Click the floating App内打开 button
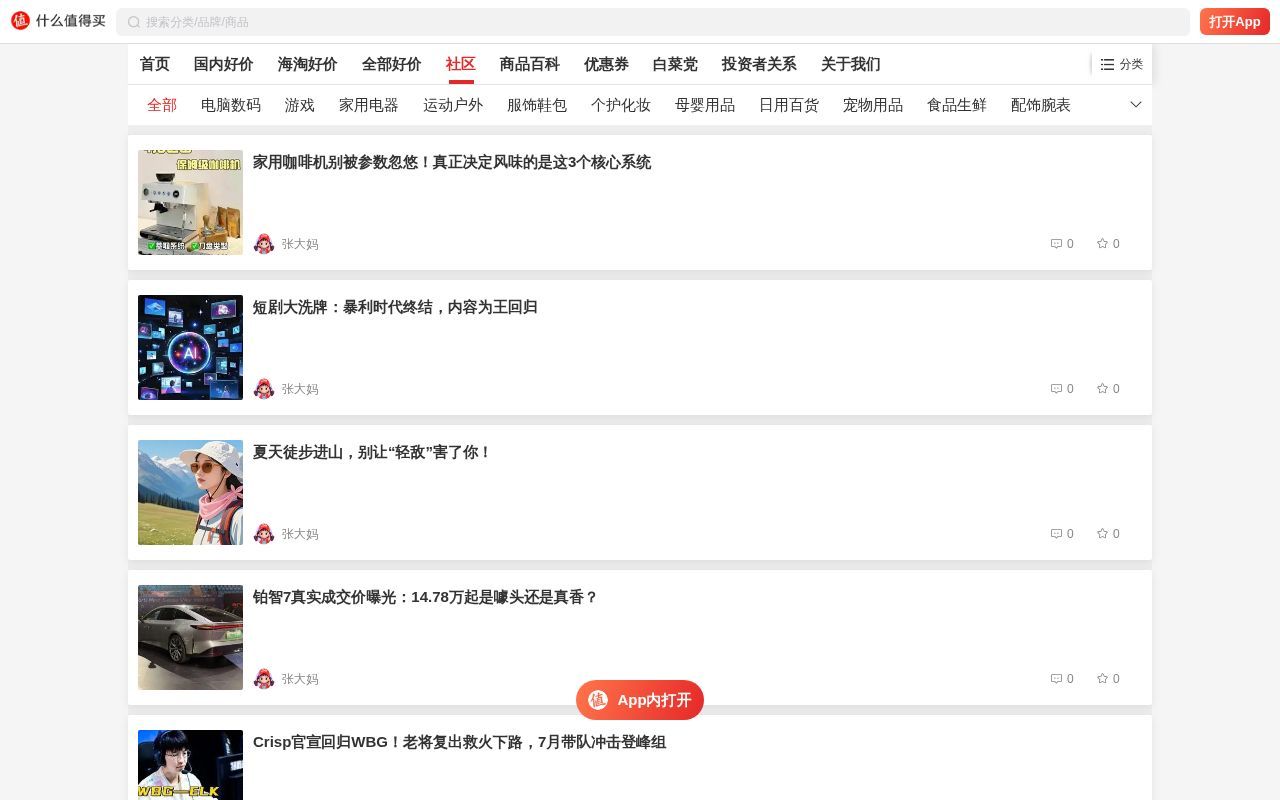 (640, 700)
